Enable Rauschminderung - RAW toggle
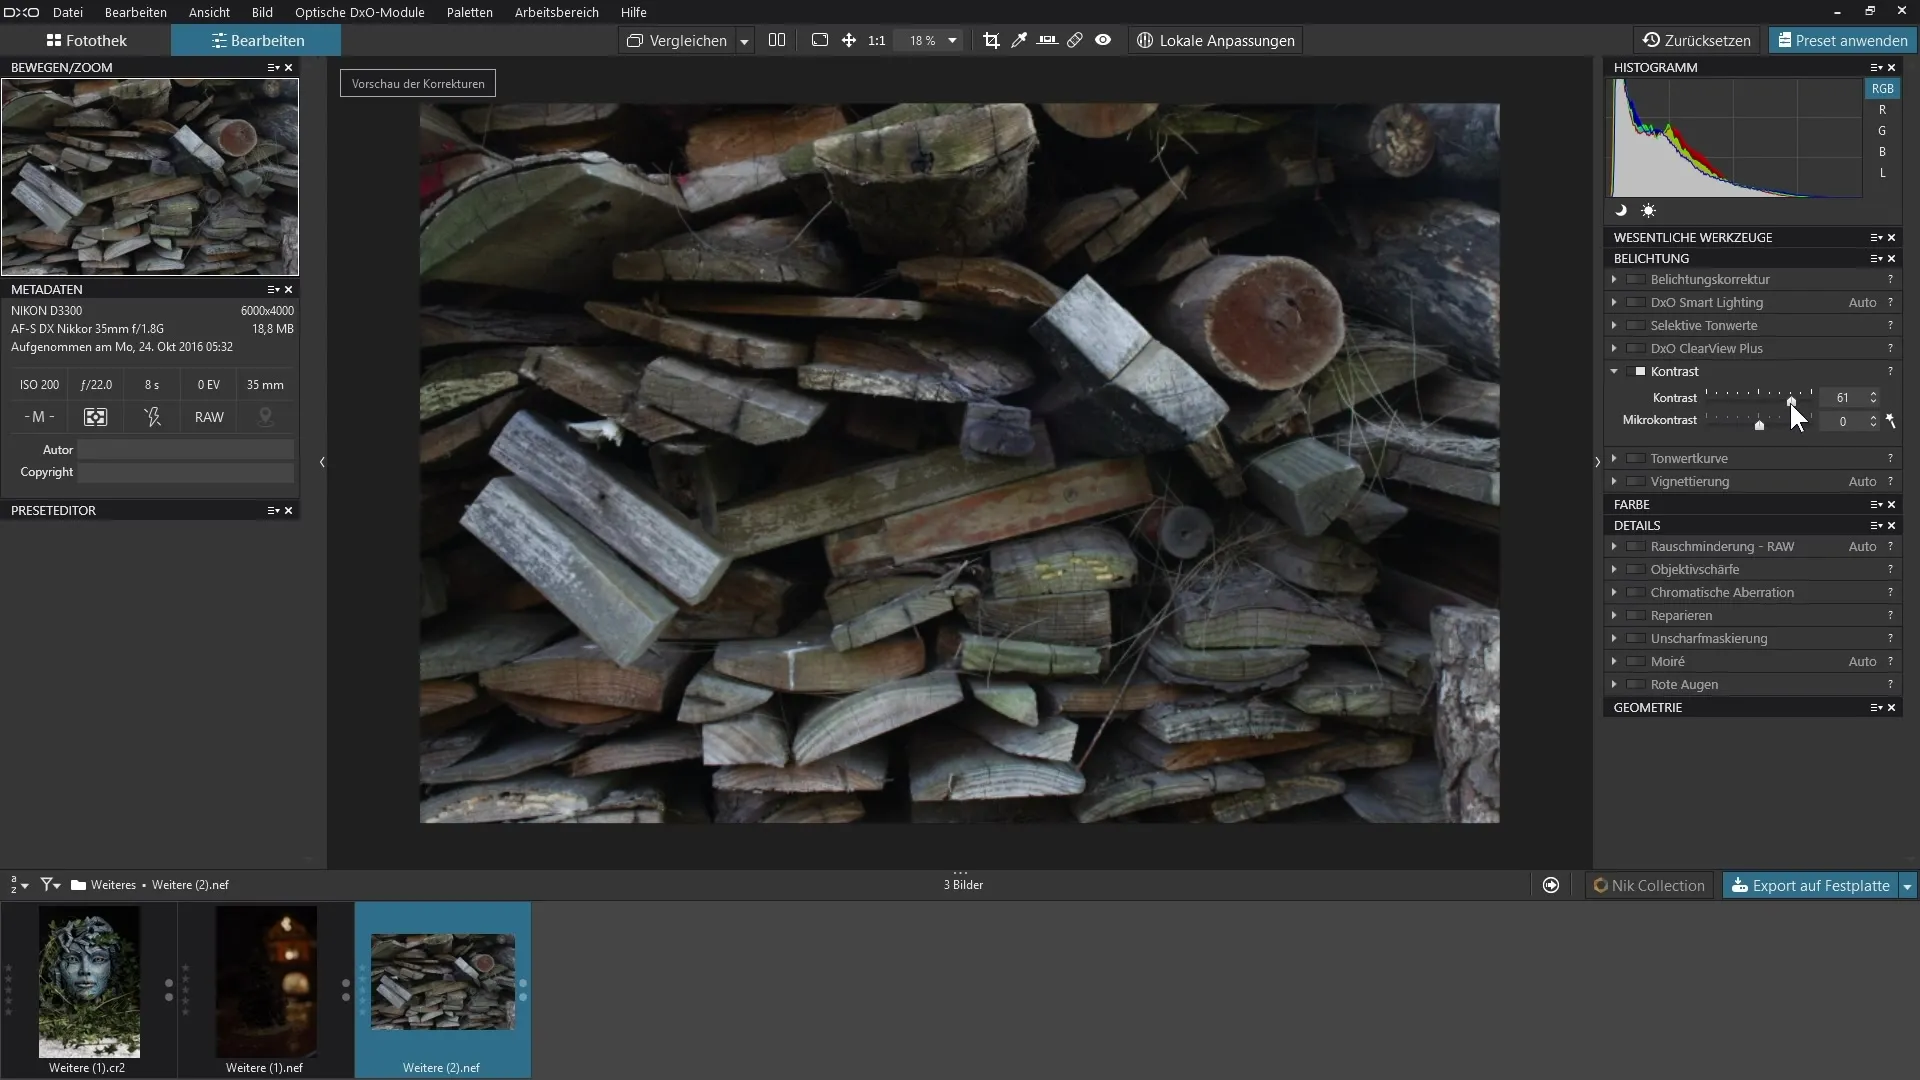Viewport: 1920px width, 1080px height. coord(1636,547)
